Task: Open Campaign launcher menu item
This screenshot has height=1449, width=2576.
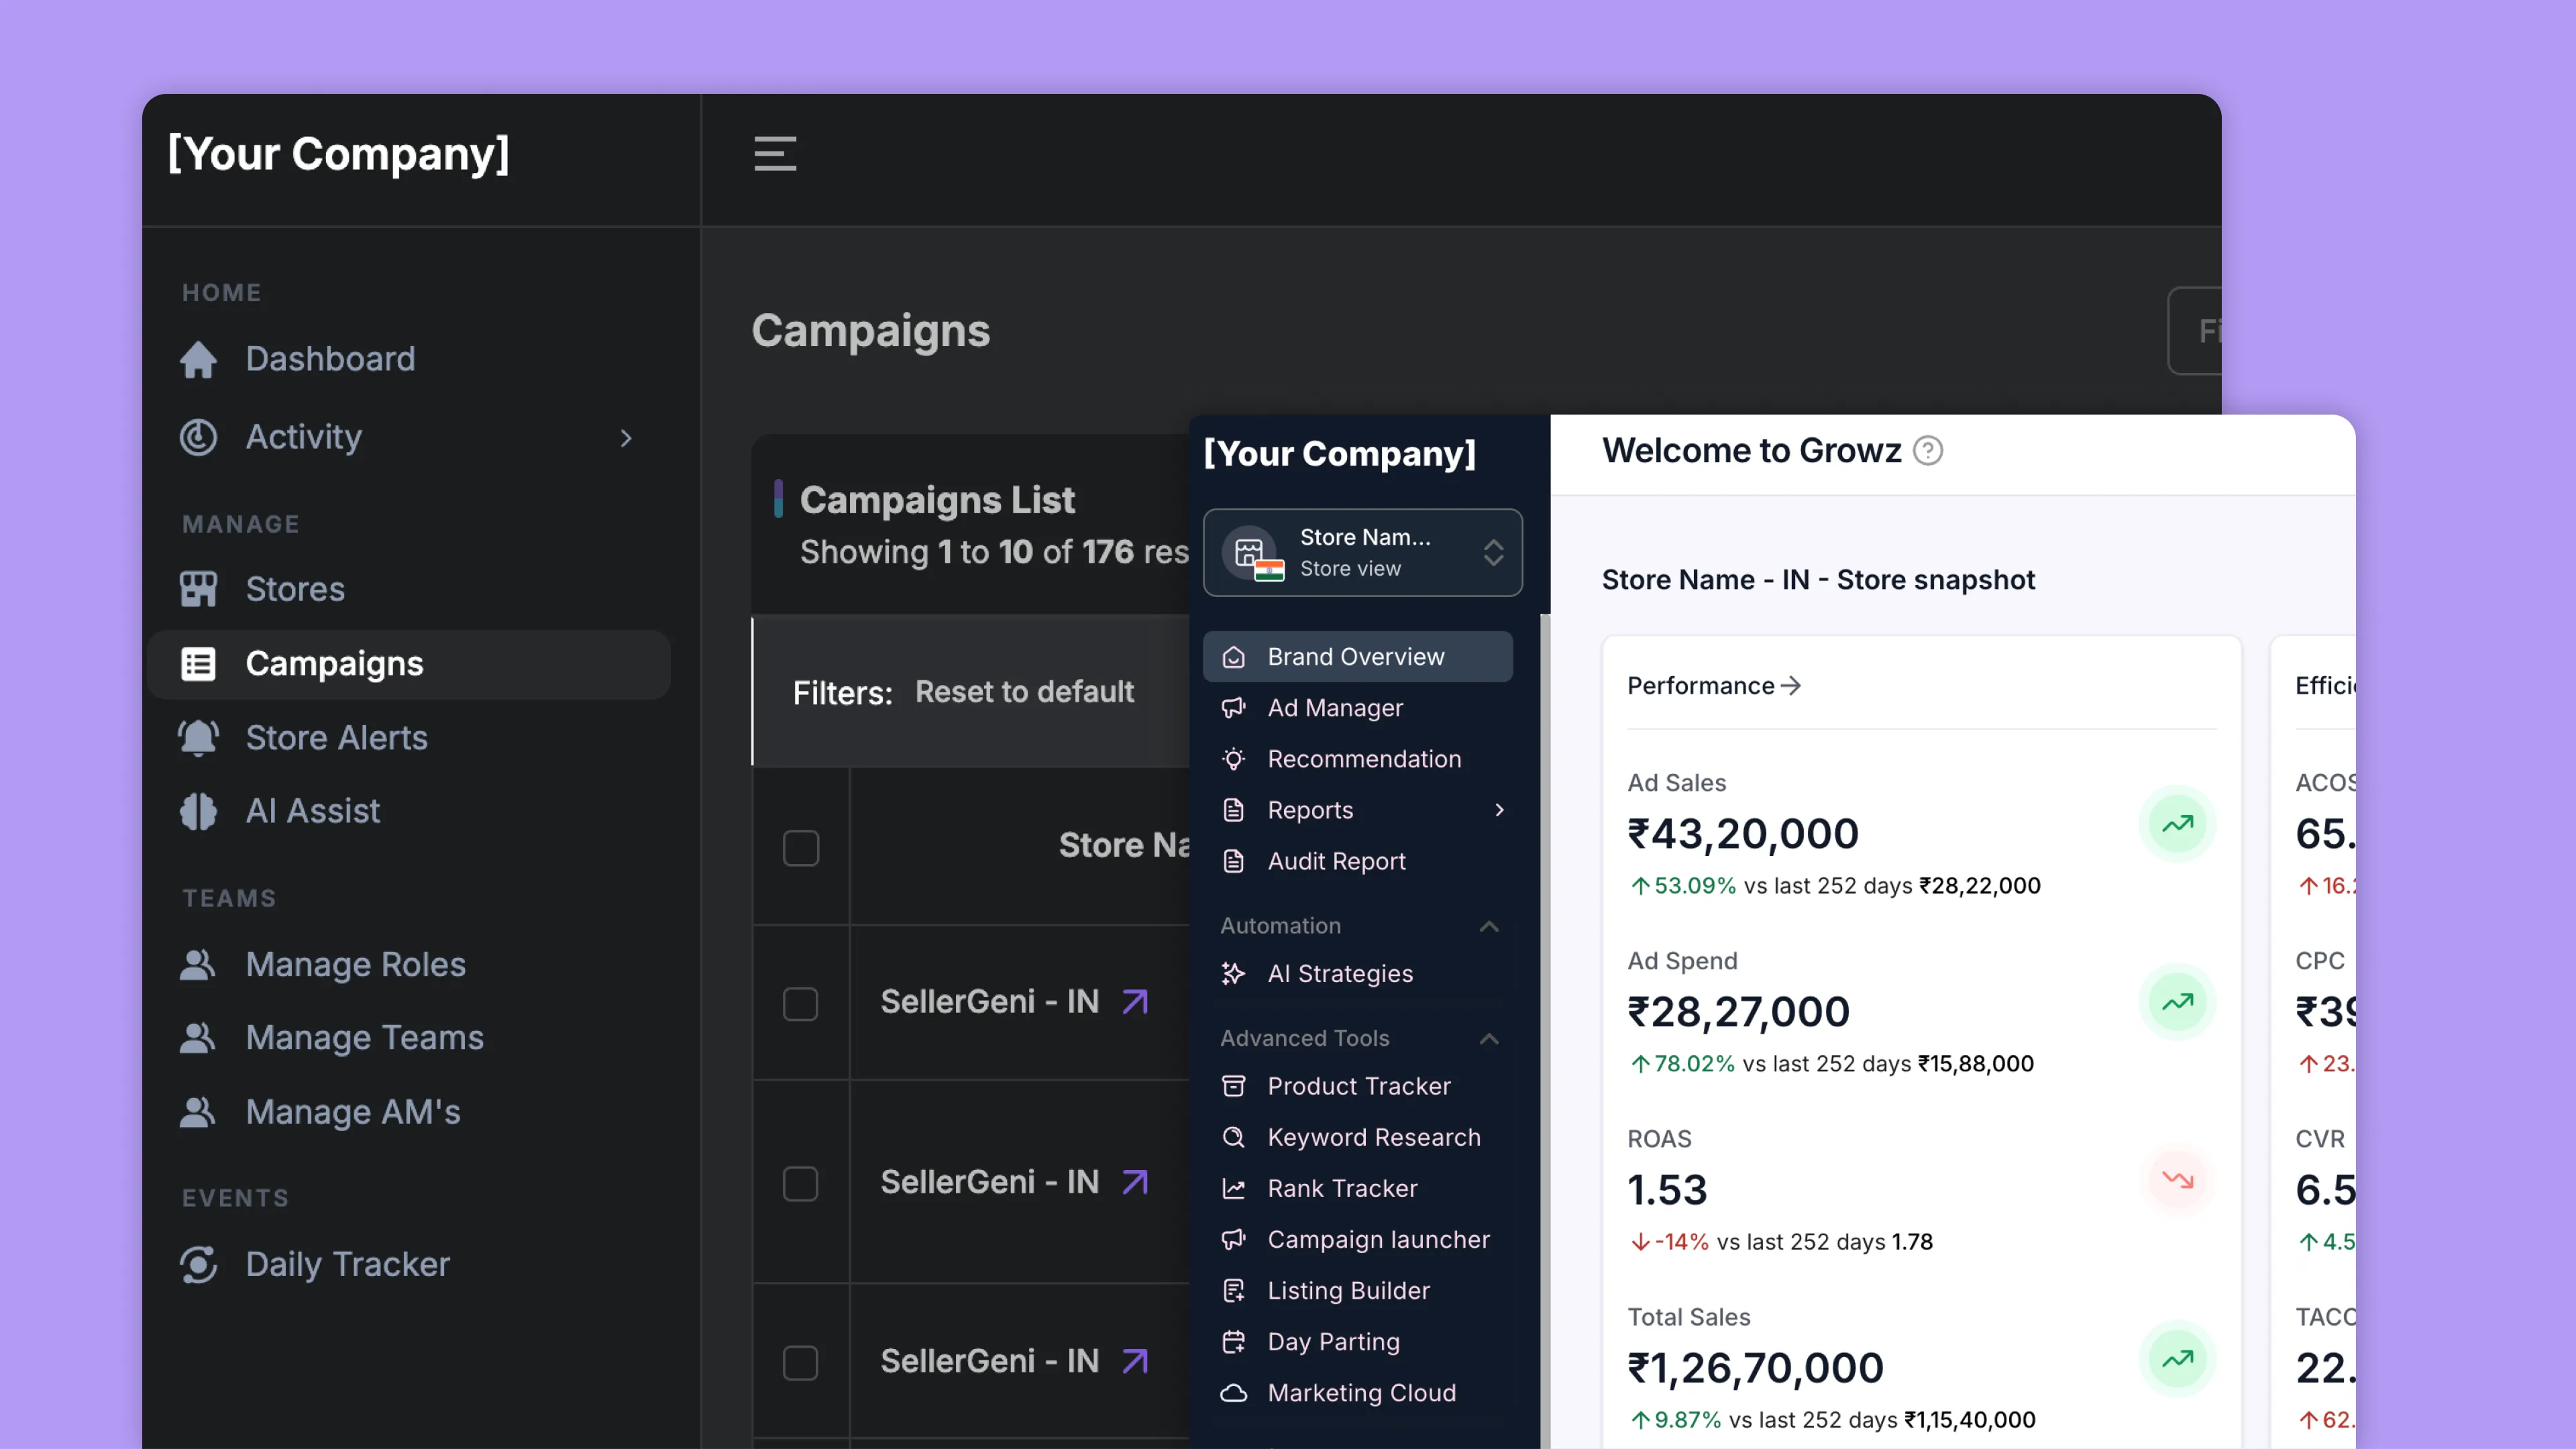Action: (1357, 1240)
